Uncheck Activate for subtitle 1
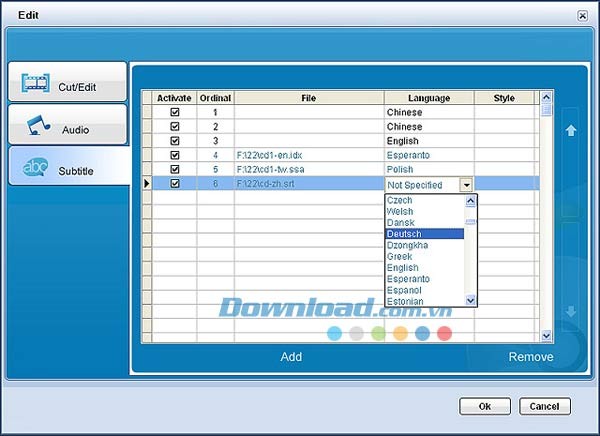The width and height of the screenshot is (600, 436). 175,112
